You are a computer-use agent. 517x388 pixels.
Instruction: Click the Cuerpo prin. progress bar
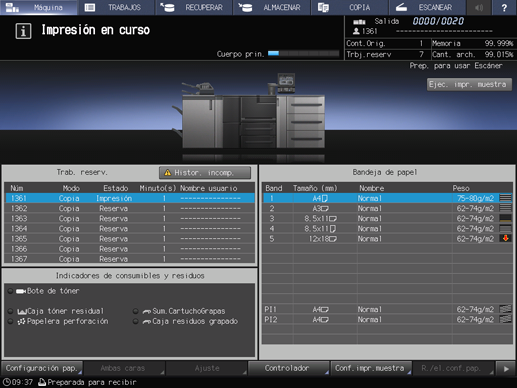pyautogui.click(x=304, y=53)
